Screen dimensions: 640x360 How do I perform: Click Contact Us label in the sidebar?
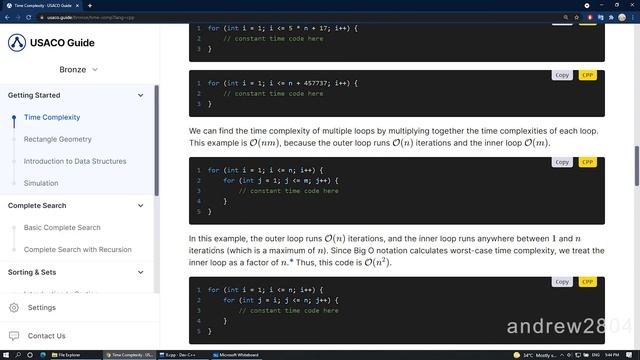pos(47,336)
